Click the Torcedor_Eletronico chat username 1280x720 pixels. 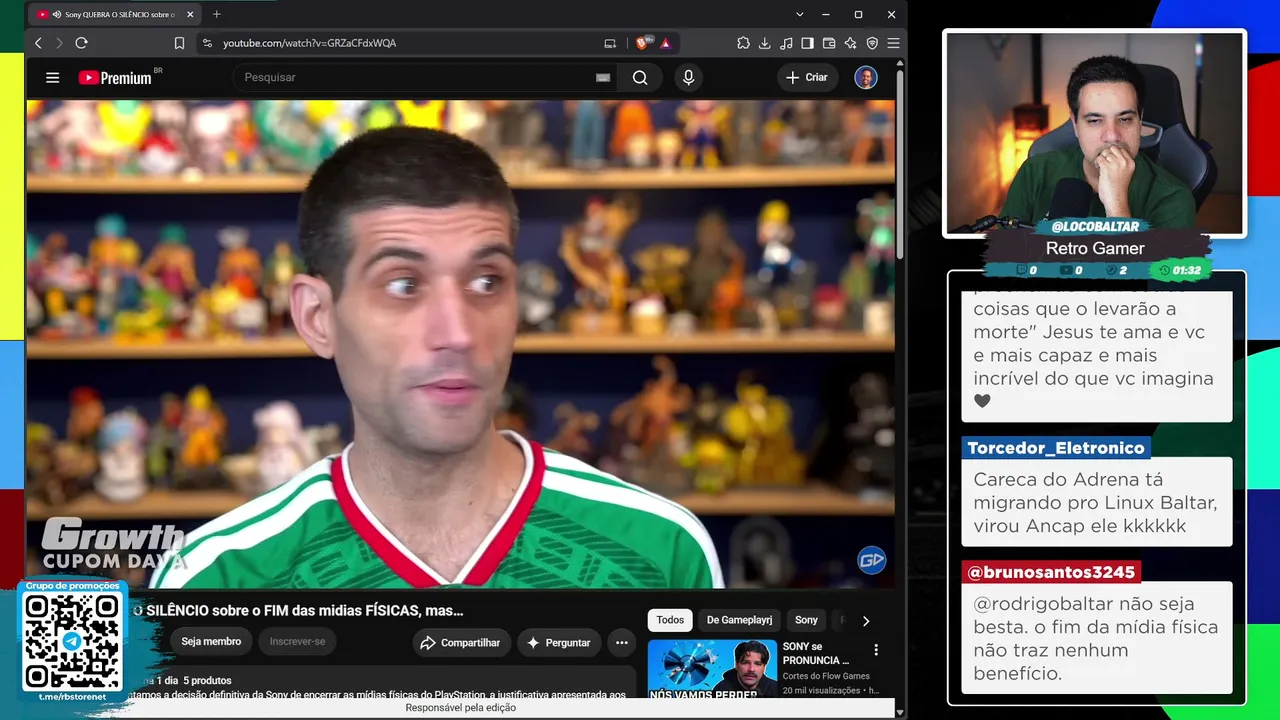tap(1055, 448)
